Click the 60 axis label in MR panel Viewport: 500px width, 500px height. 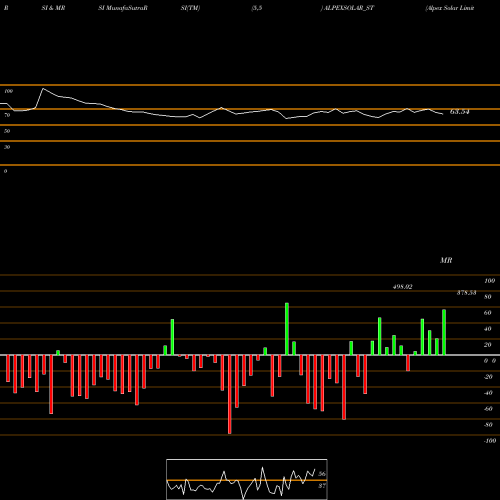[488, 313]
